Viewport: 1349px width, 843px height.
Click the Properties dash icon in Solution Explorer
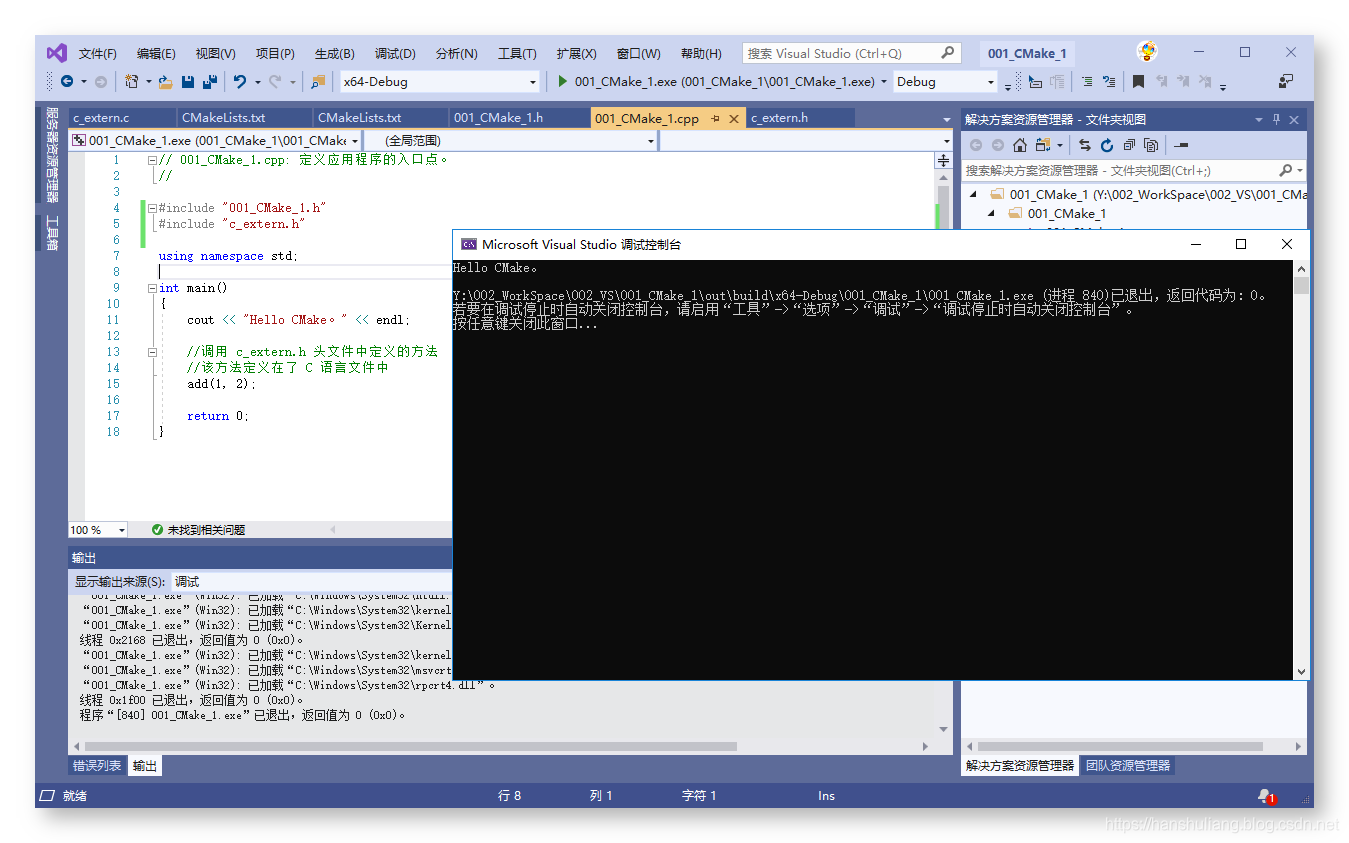tap(1181, 145)
